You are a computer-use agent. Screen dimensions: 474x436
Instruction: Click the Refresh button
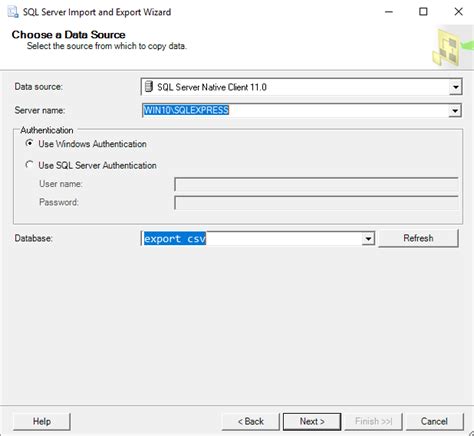tap(418, 238)
